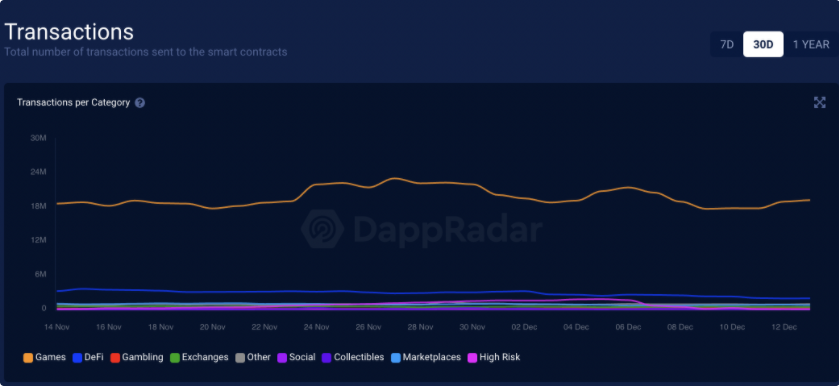Screen dimensions: 839x387
Task: Click the Transactions heading
Action: (69, 32)
